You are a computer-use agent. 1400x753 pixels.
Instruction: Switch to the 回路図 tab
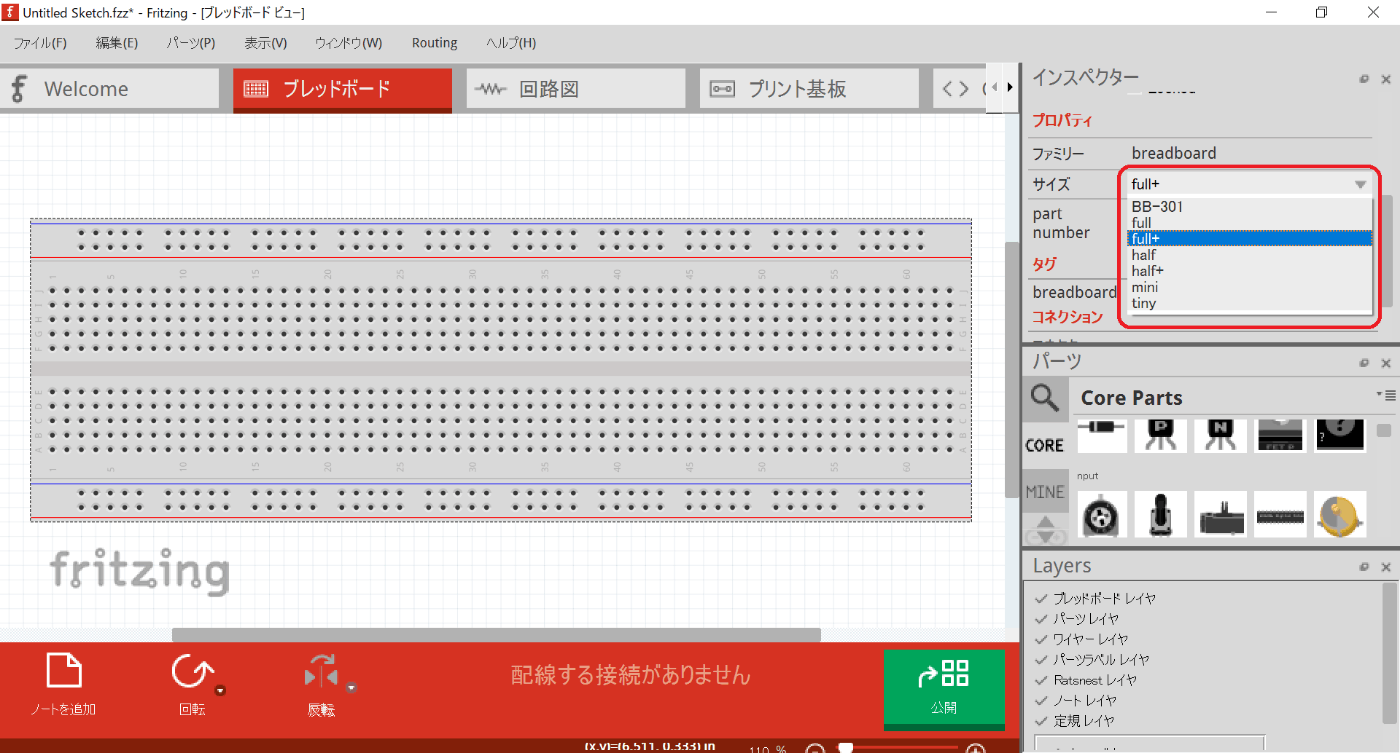(x=576, y=89)
